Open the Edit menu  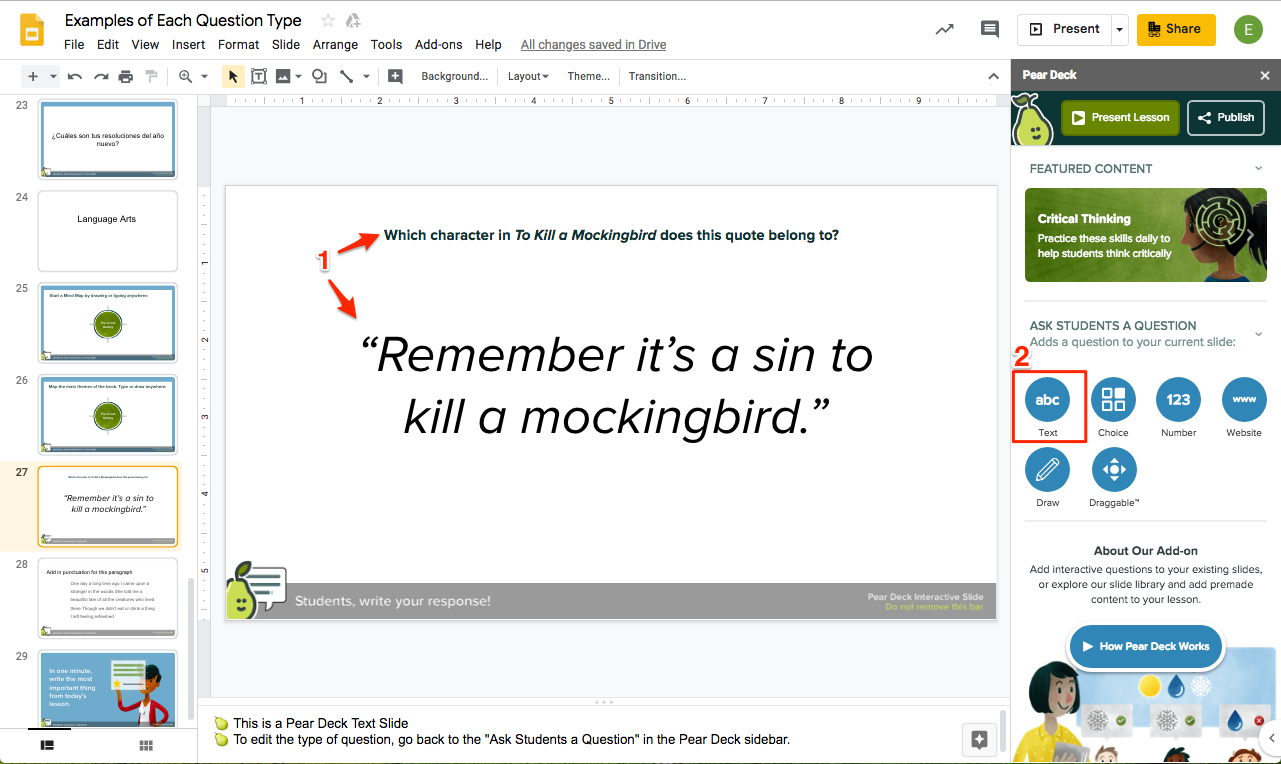[108, 44]
